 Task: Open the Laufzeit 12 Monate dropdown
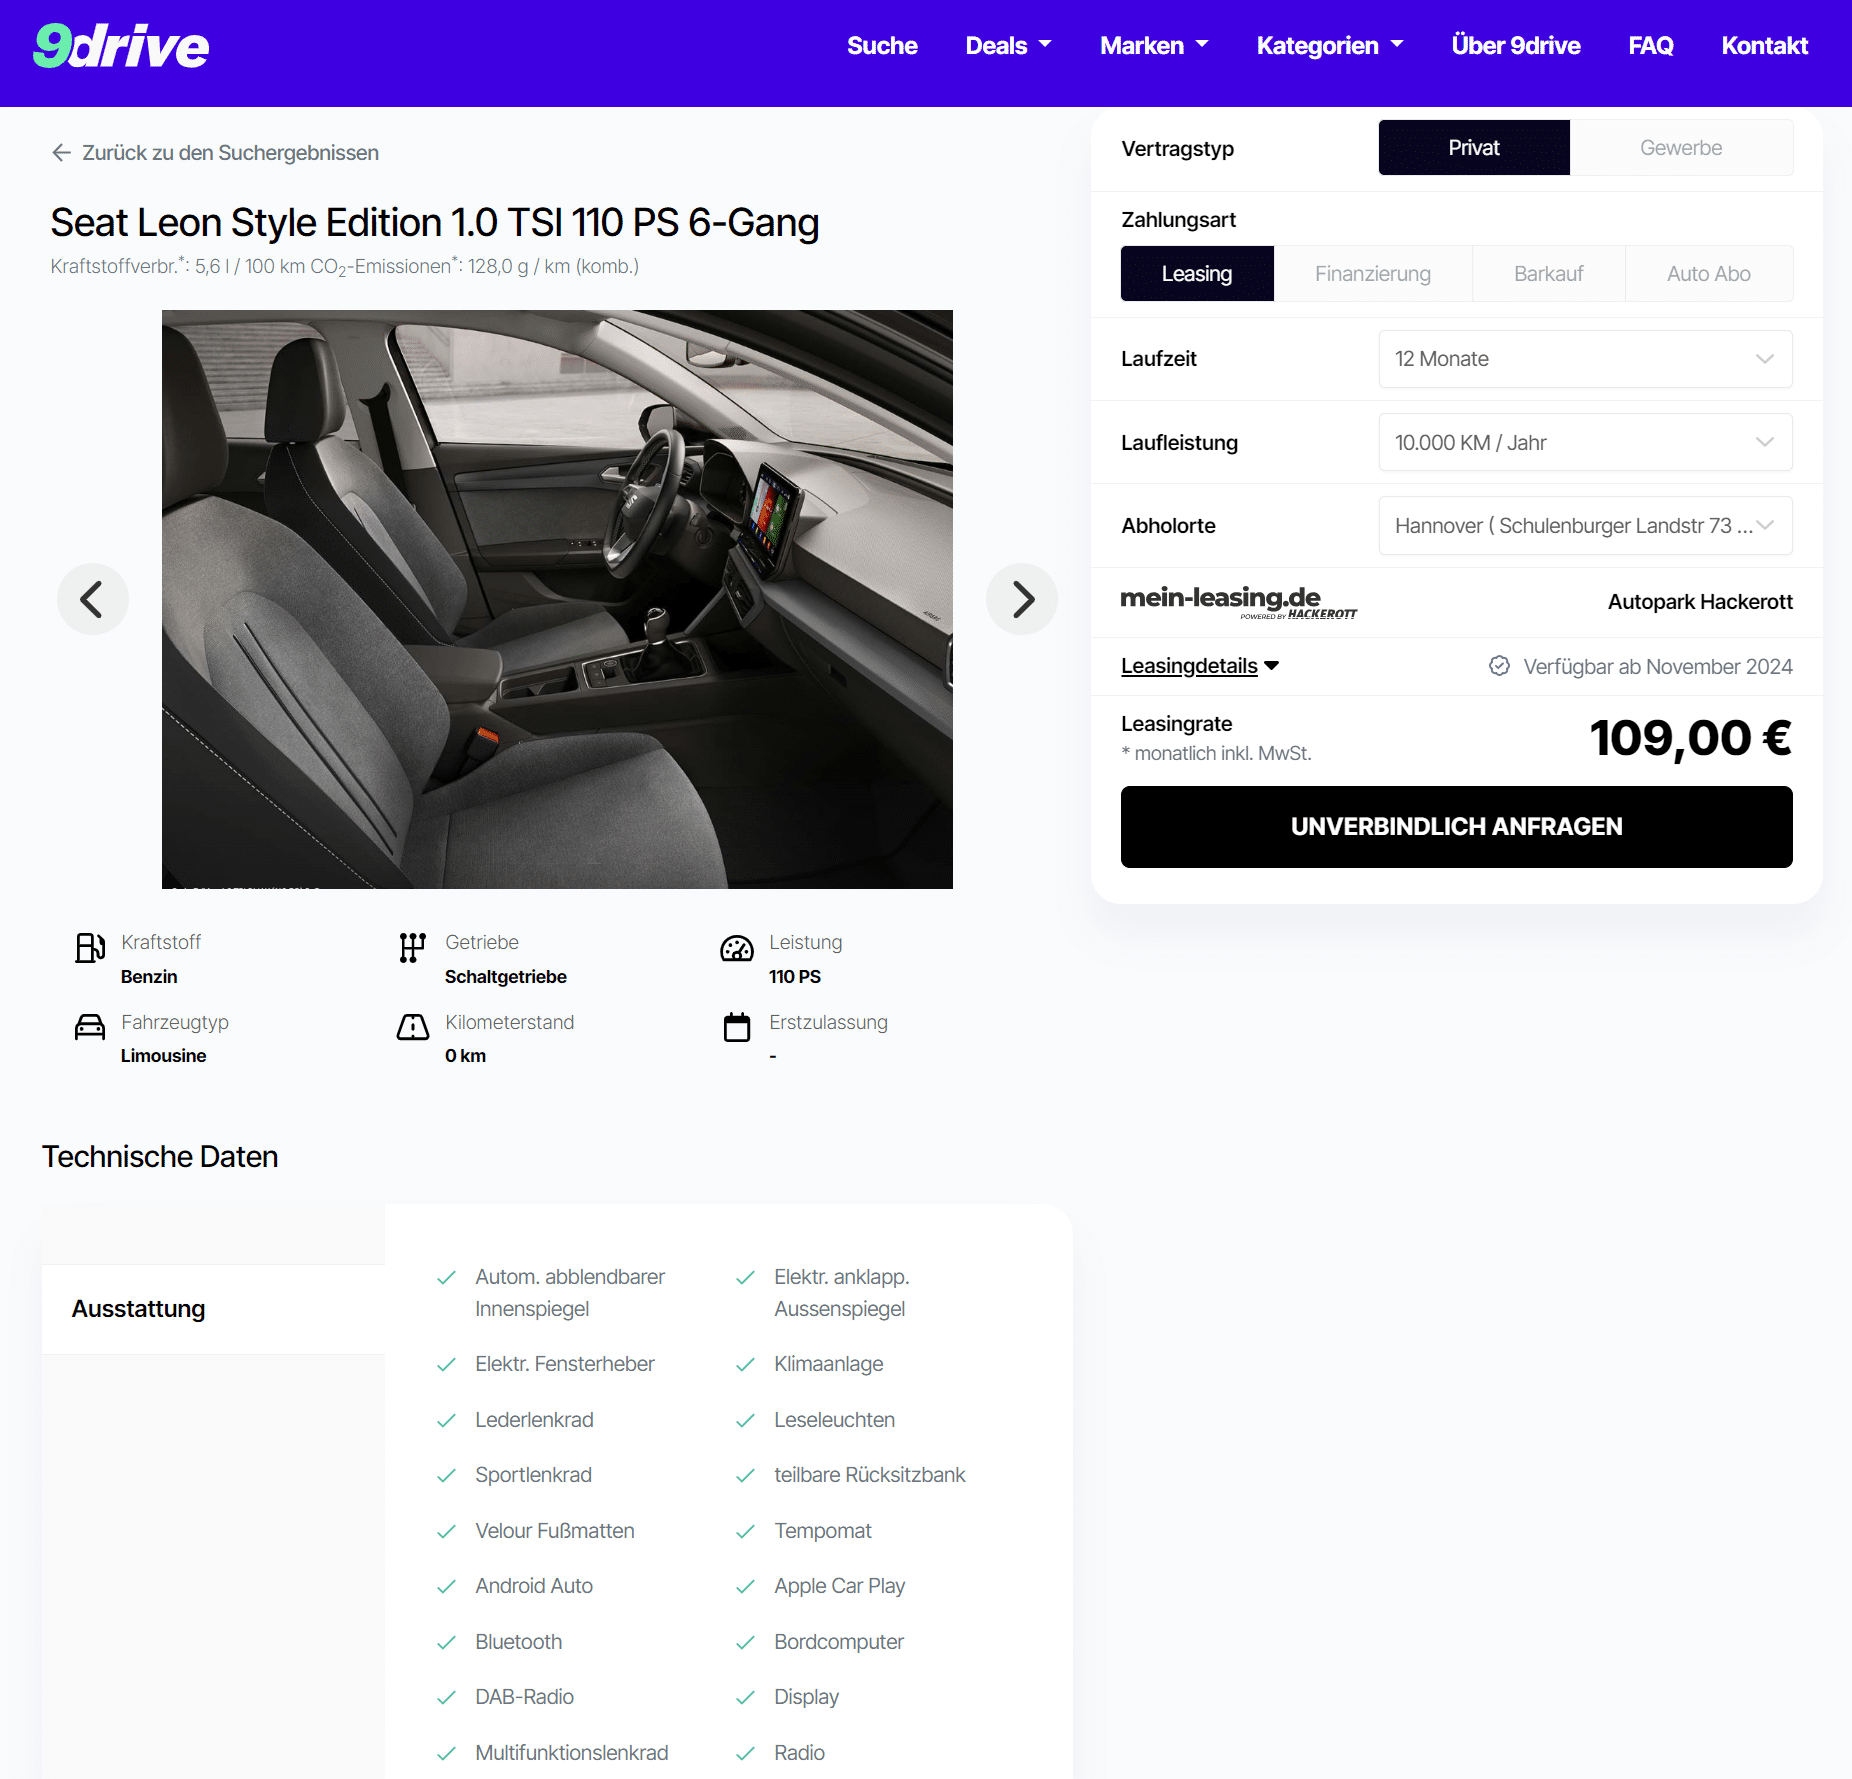1585,359
